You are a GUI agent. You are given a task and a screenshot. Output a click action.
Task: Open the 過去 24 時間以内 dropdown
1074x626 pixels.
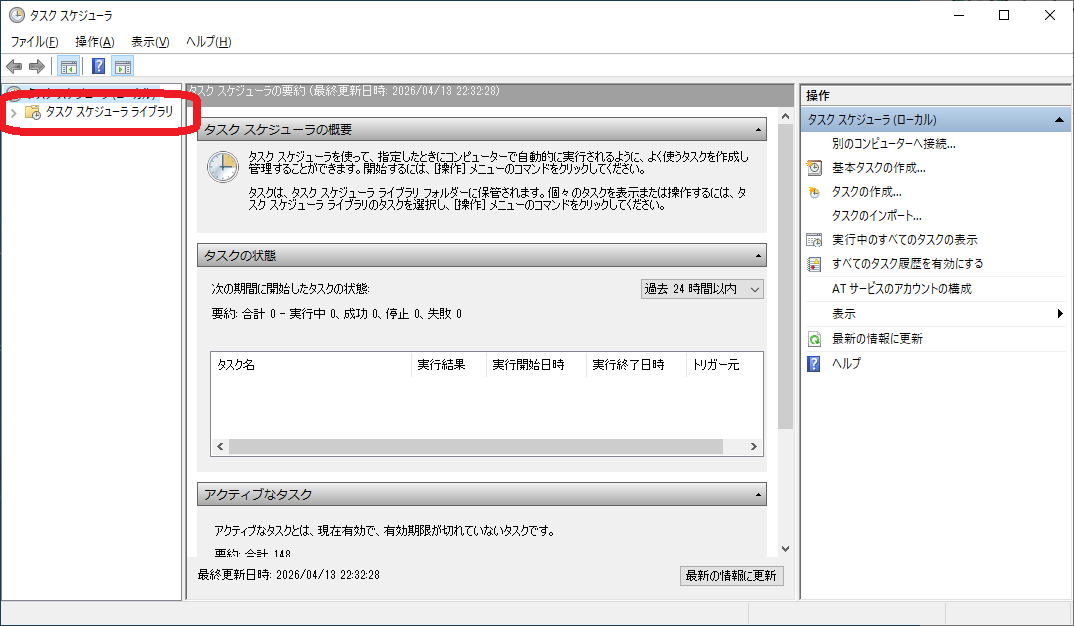(x=702, y=289)
